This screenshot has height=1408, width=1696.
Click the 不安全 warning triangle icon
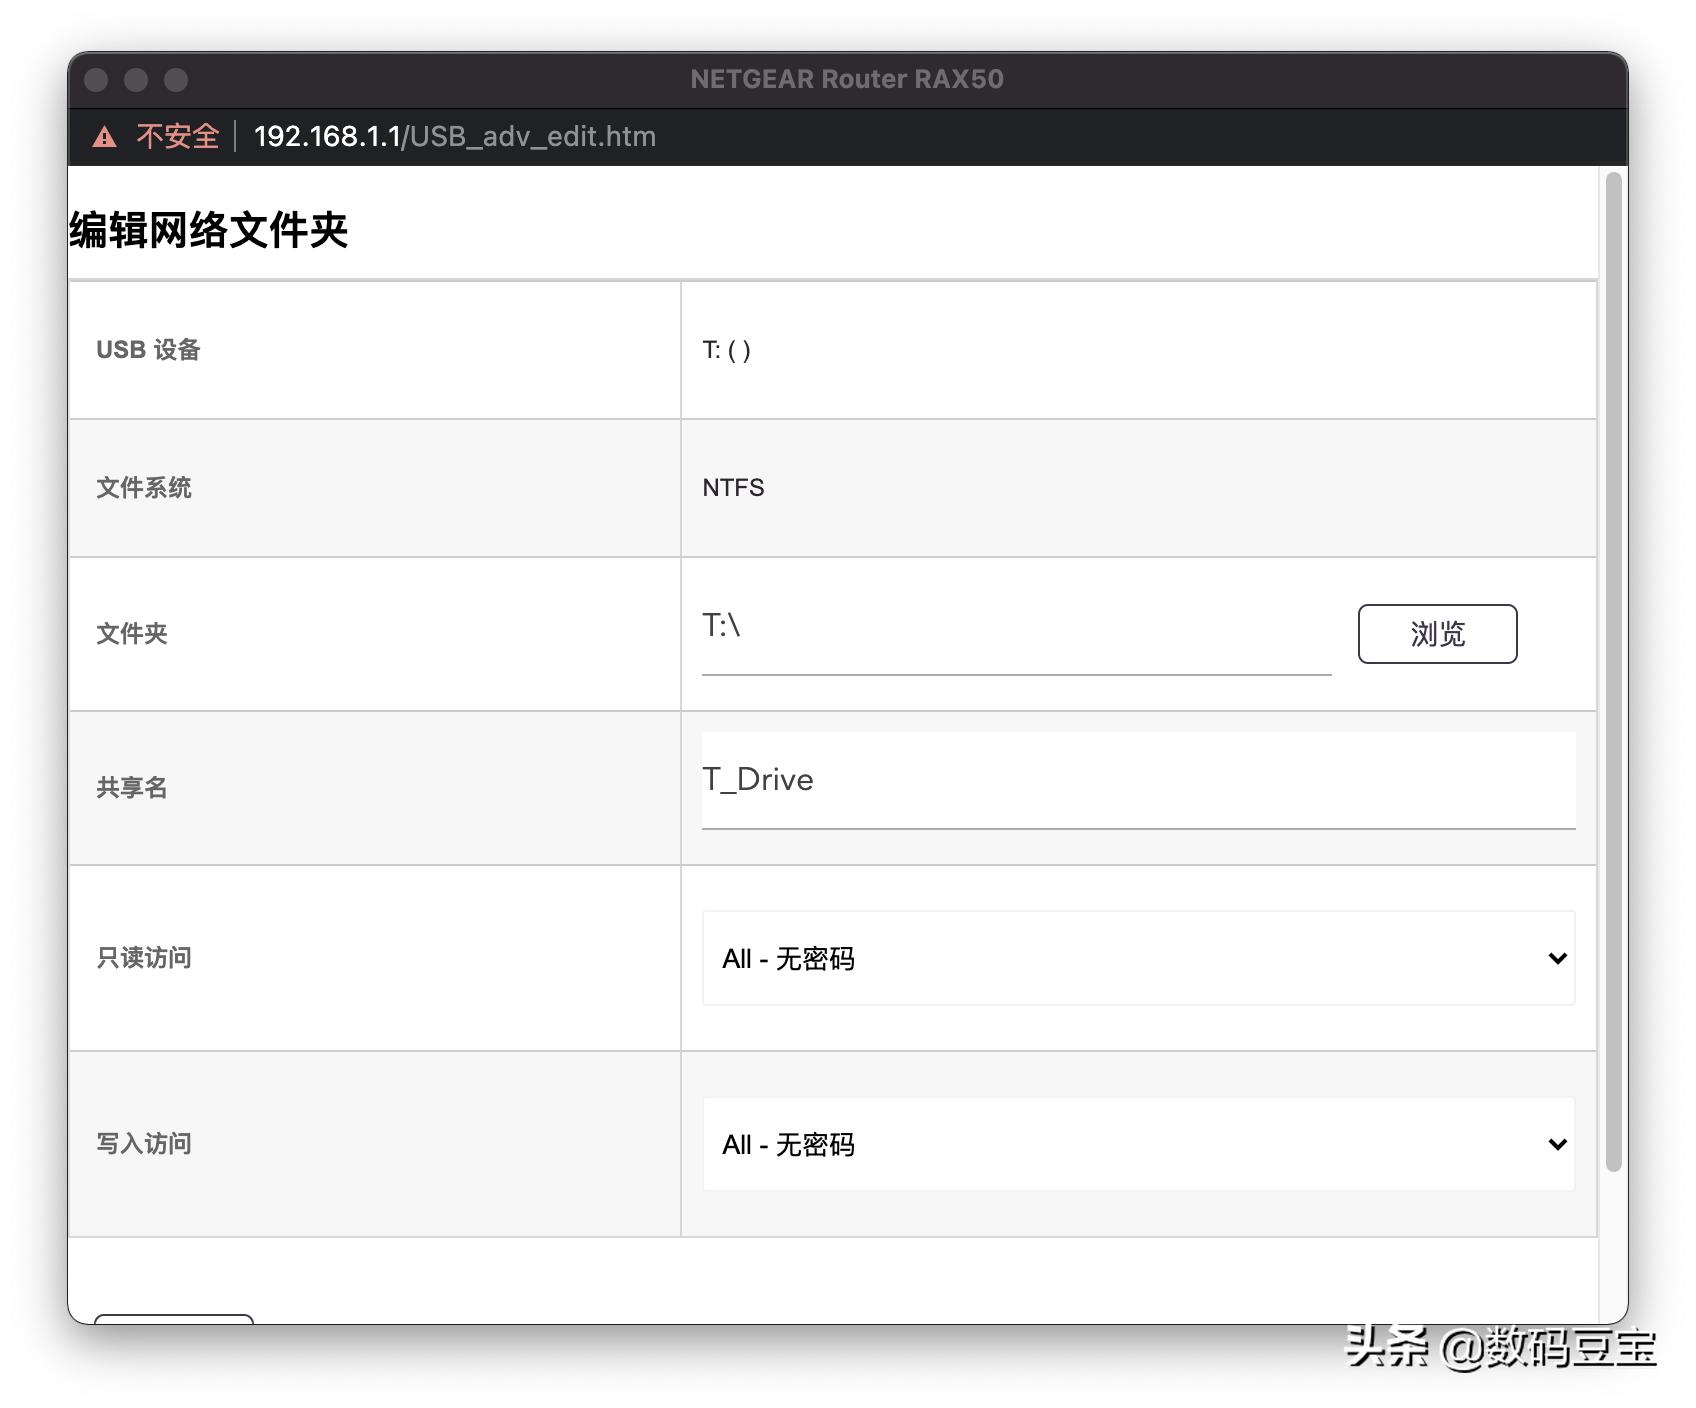pos(106,135)
